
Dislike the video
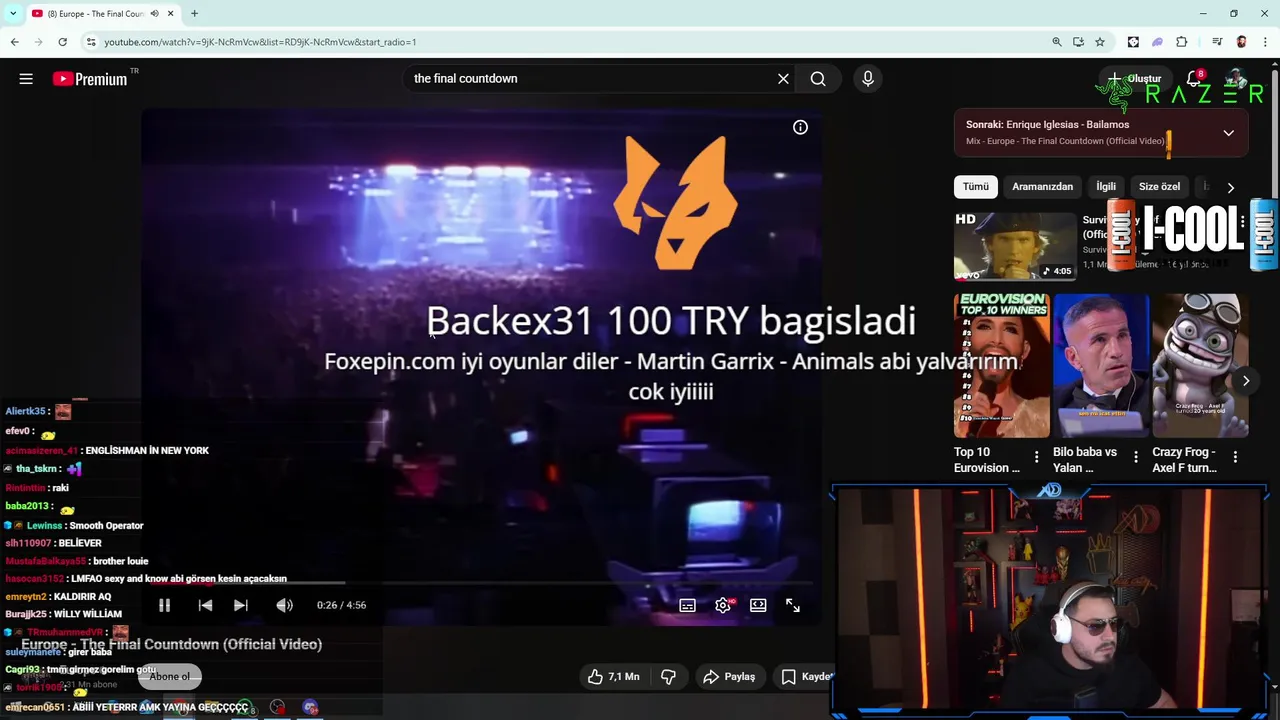[x=668, y=677]
